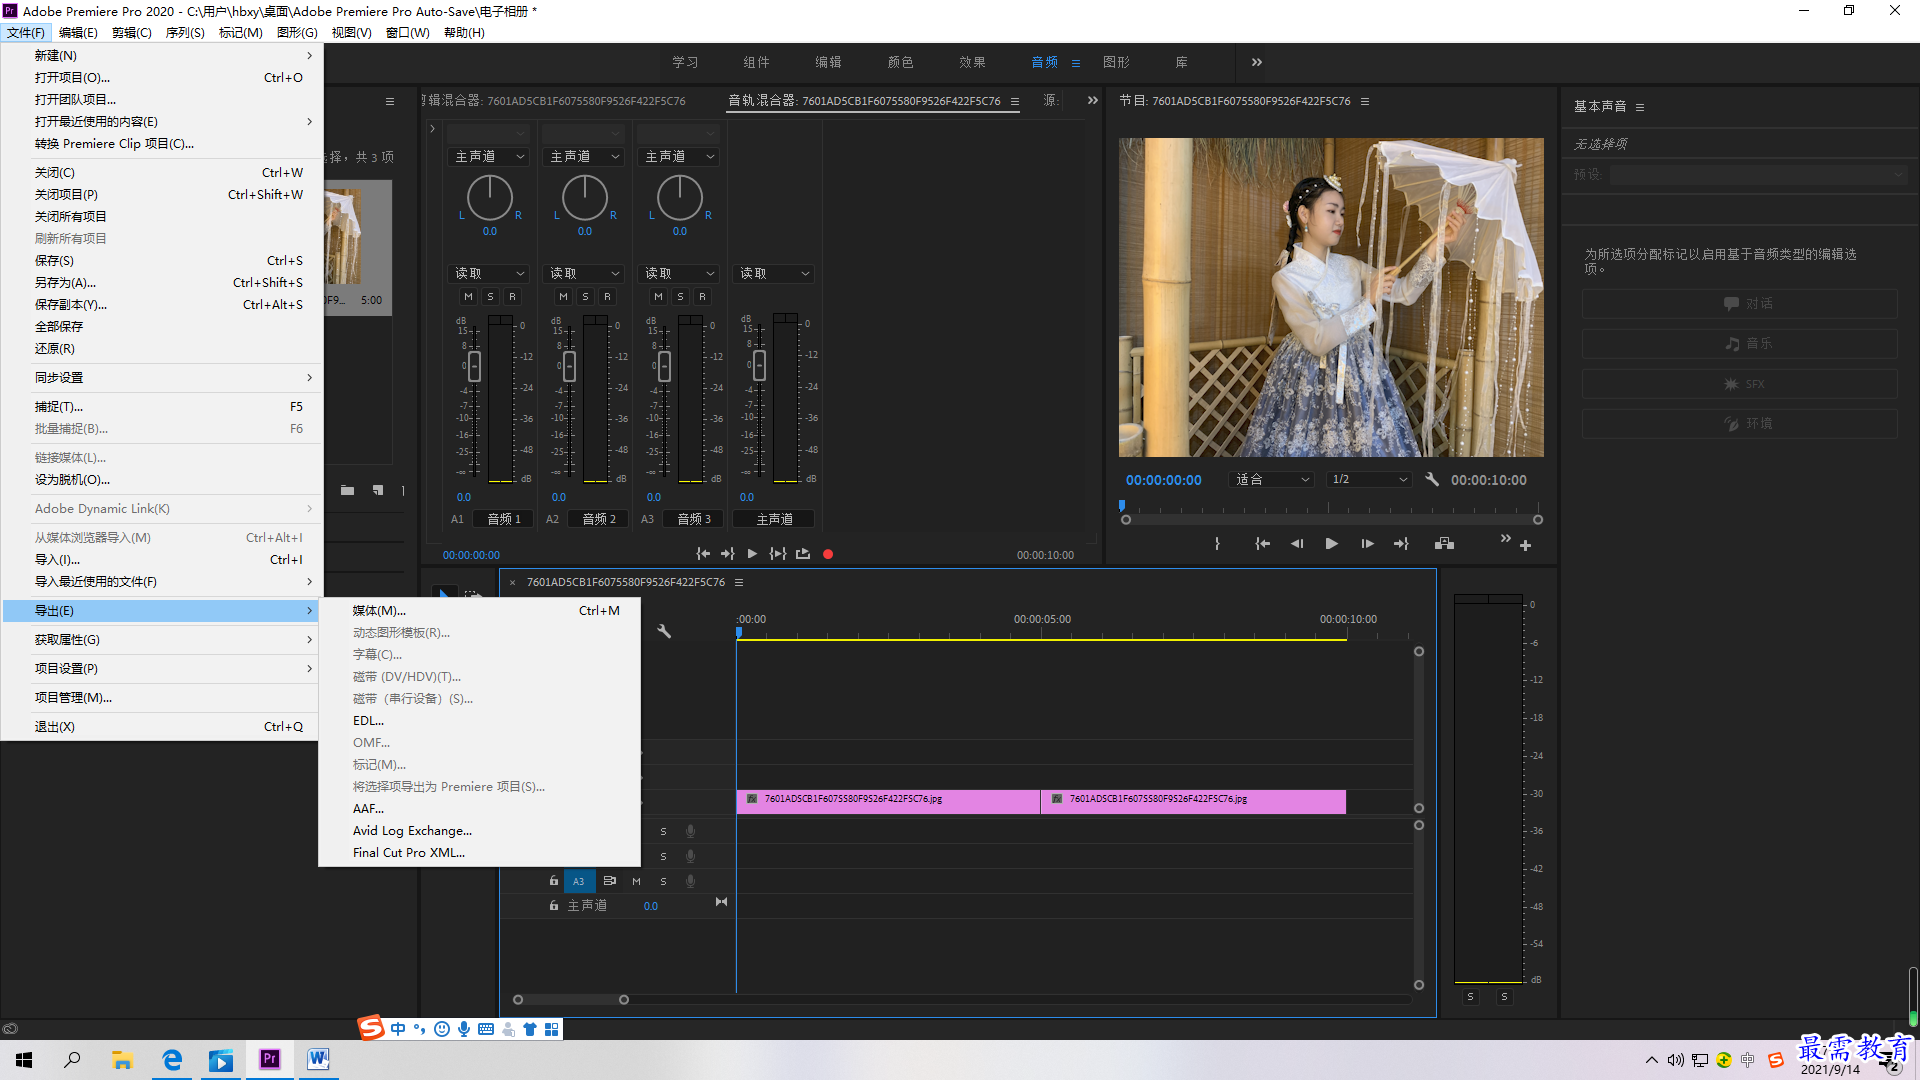
Task: Go to In point in the audio track mixer transport
Action: pos(703,554)
